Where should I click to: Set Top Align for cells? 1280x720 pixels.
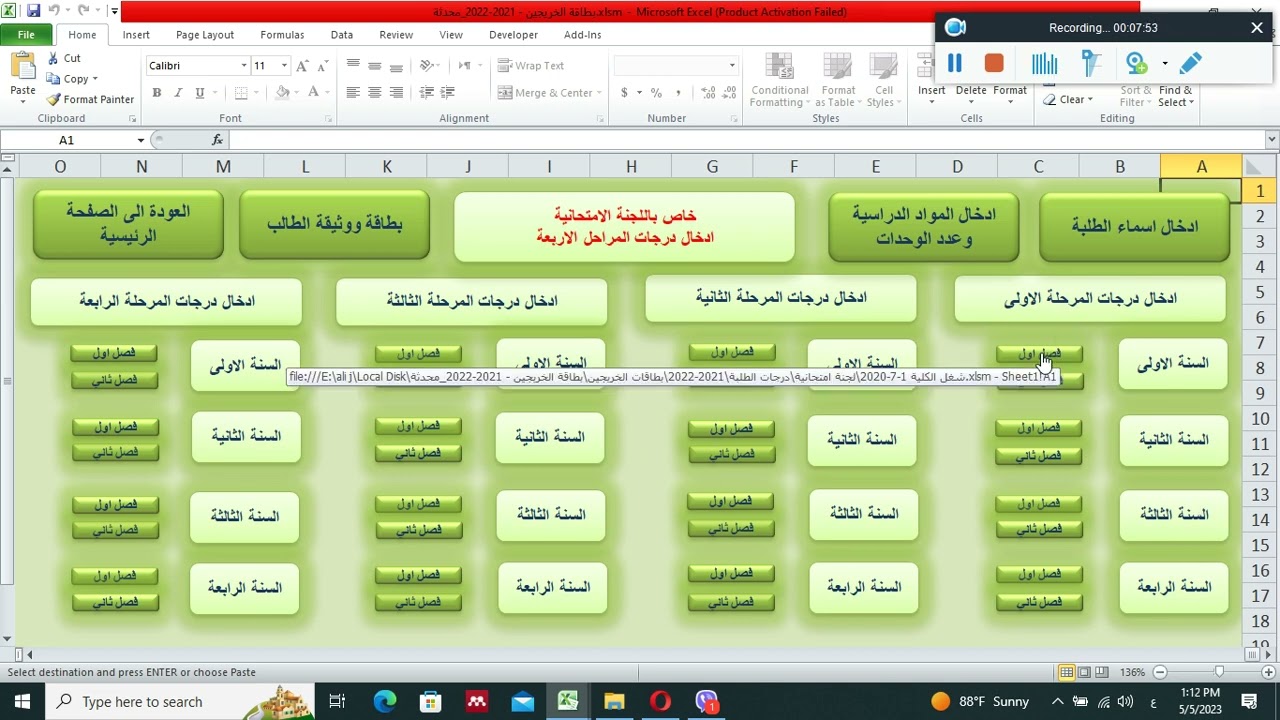coord(353,65)
